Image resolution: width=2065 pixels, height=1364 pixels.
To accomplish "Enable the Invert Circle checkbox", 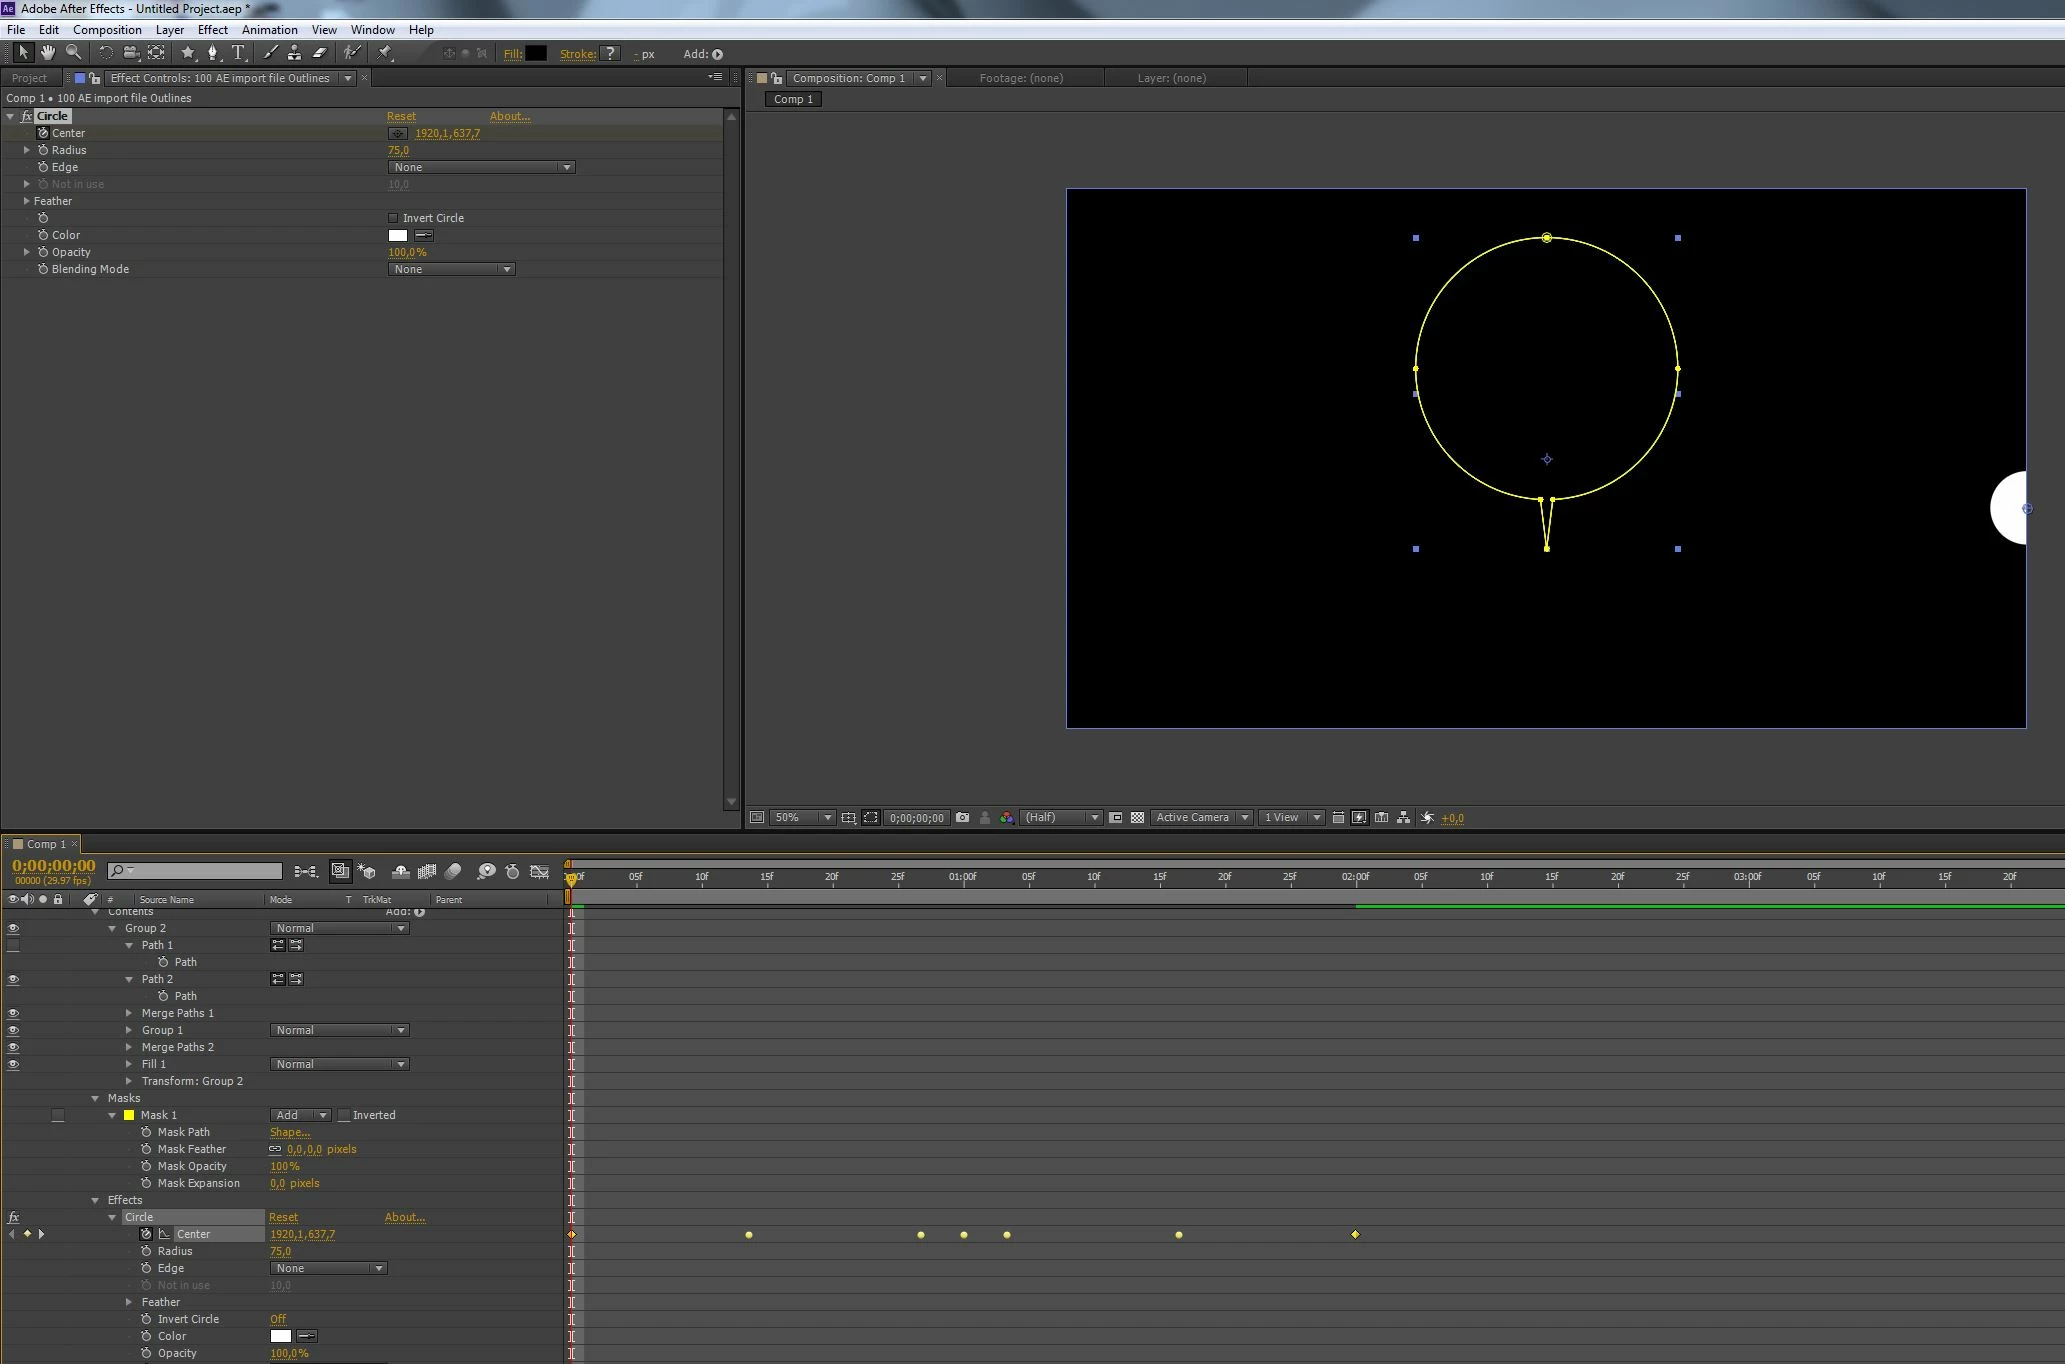I will tap(393, 218).
